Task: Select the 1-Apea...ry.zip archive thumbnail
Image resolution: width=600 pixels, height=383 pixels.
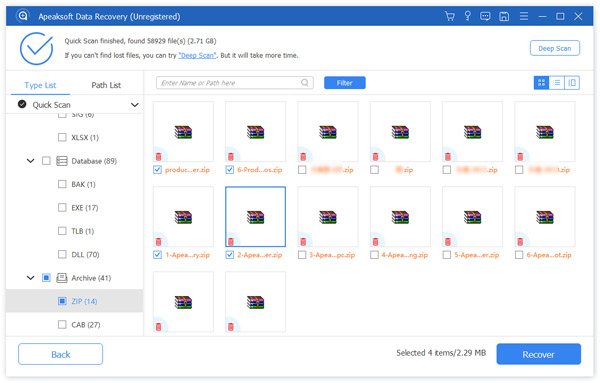Action: pos(183,217)
